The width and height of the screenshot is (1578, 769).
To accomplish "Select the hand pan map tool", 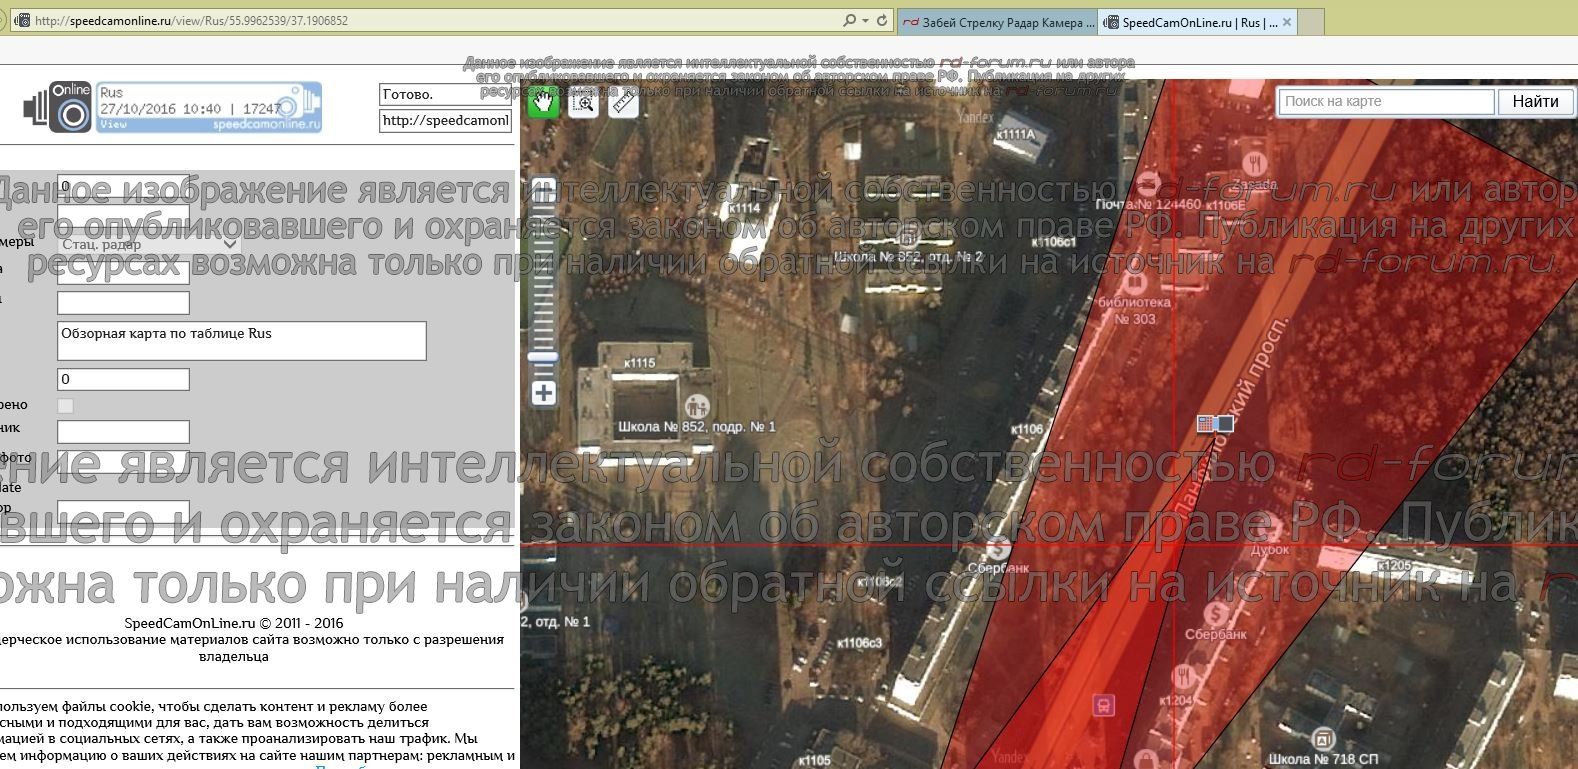I will (543, 101).
